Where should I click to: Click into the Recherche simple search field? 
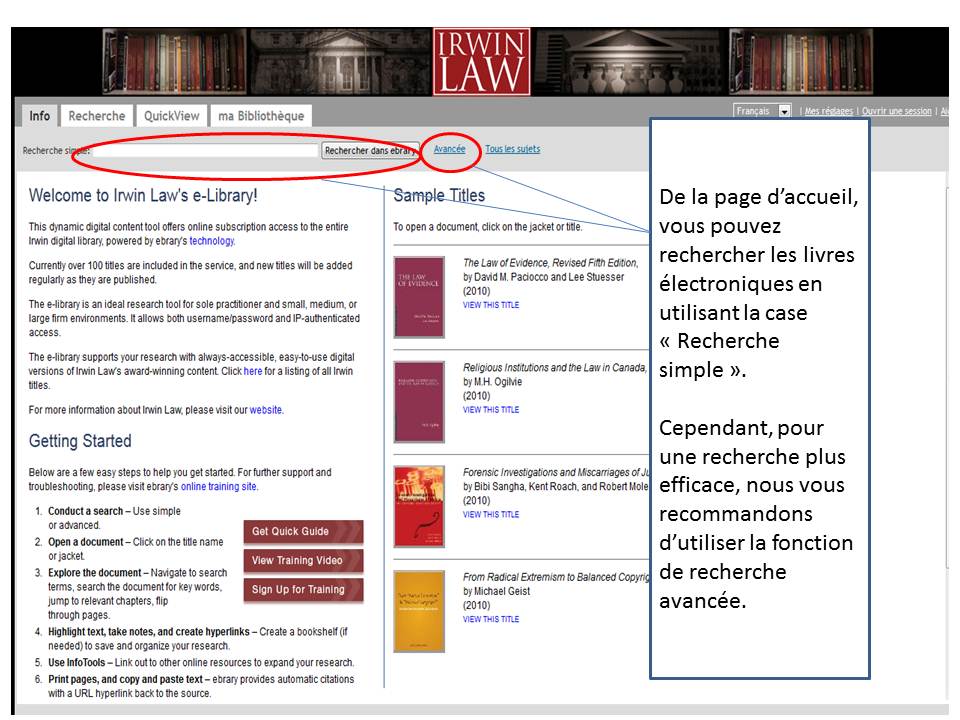coord(204,150)
